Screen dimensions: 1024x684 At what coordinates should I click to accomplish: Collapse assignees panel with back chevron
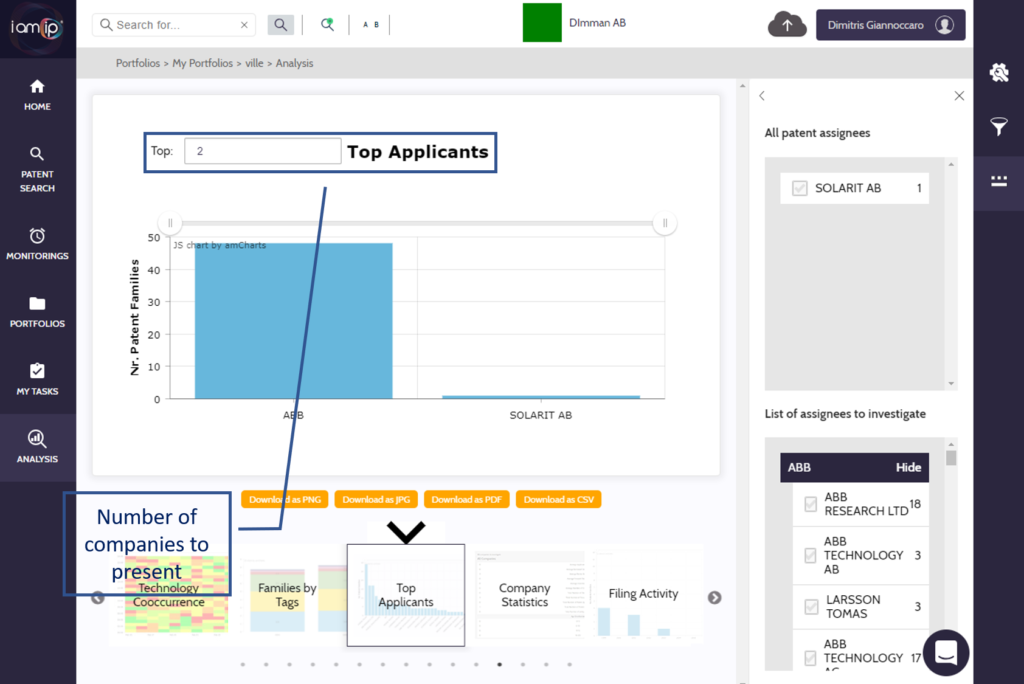click(762, 96)
